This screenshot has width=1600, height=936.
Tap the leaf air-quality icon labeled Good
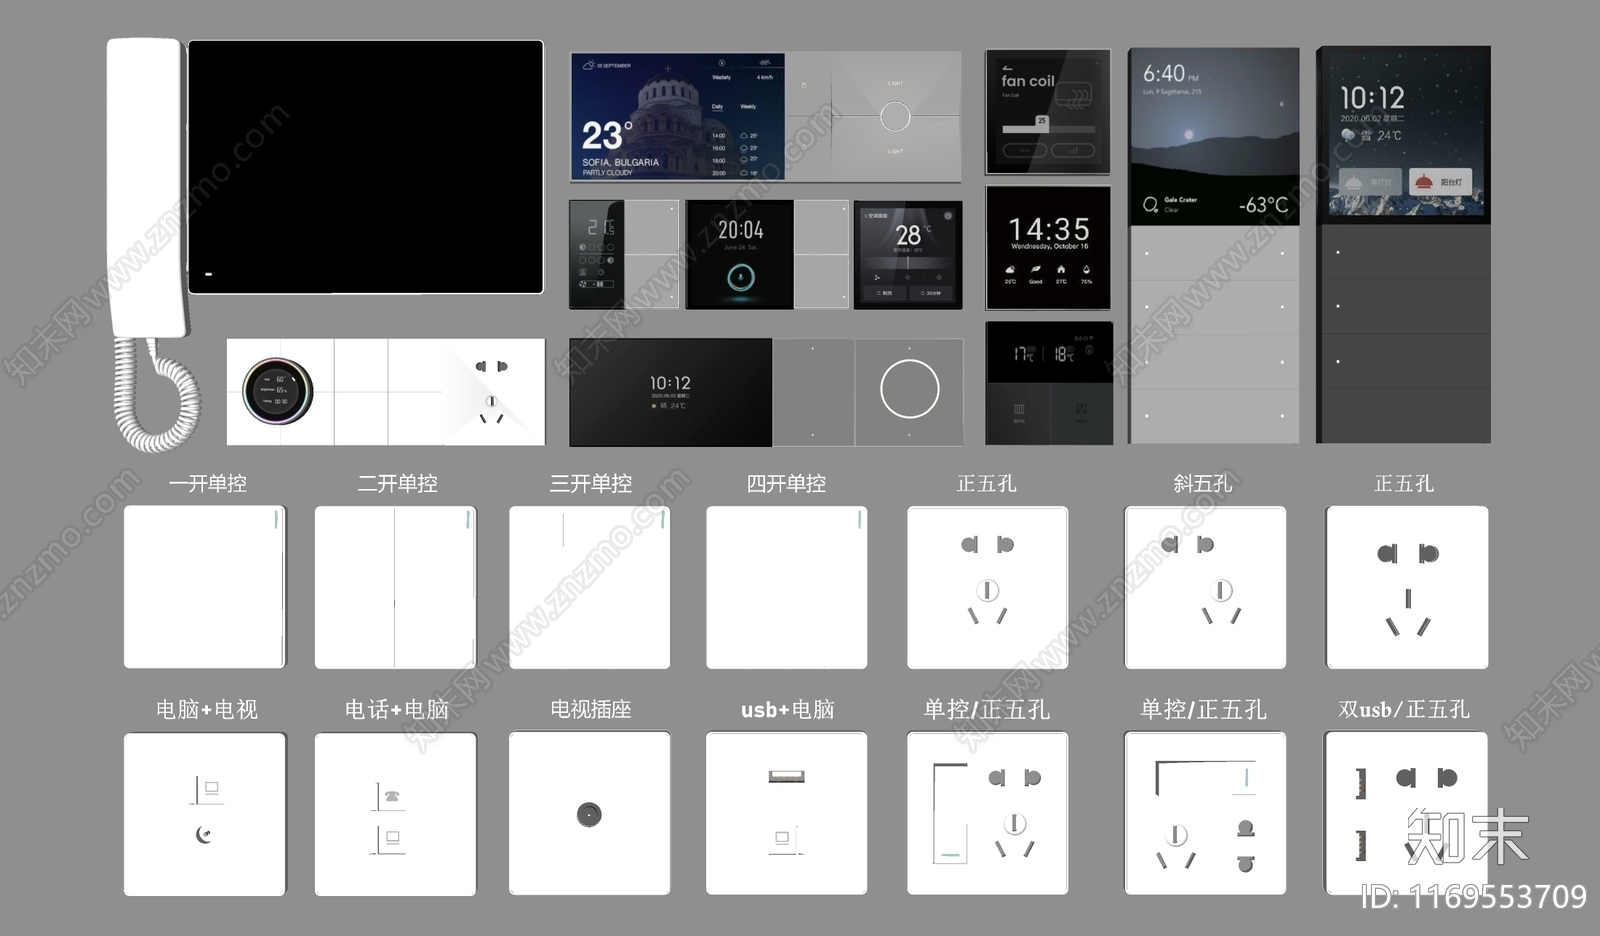(x=1036, y=269)
